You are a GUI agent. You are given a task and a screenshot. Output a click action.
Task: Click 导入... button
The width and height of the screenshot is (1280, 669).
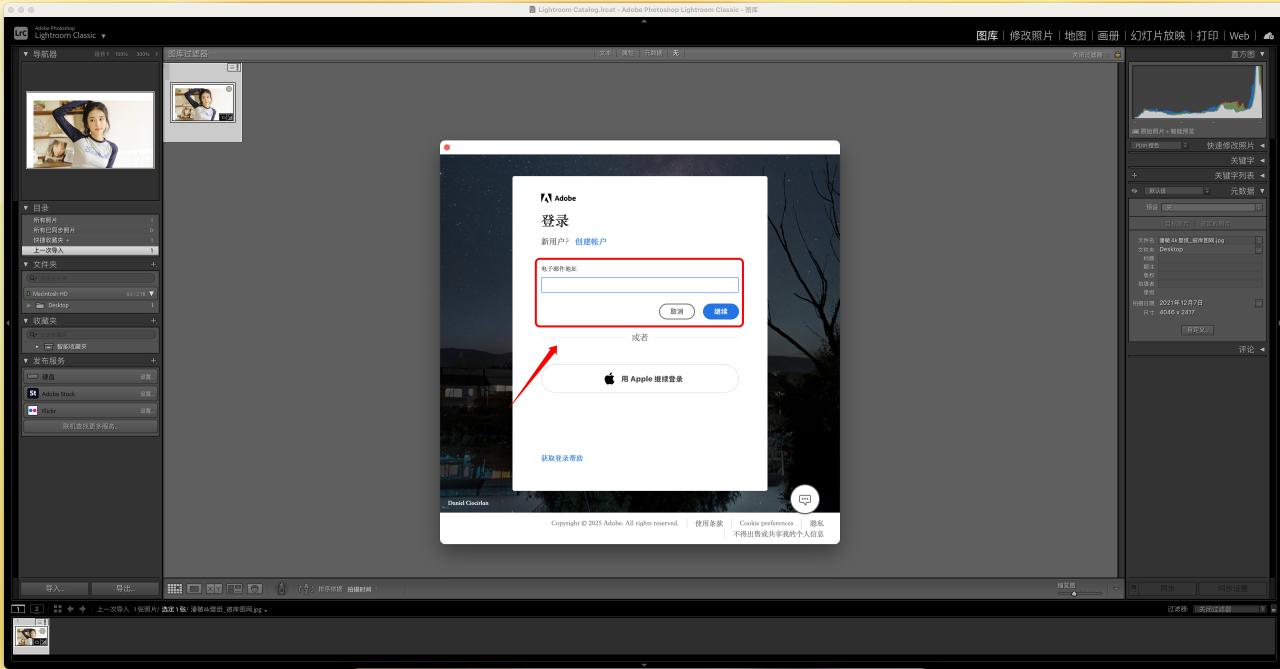(x=54, y=588)
